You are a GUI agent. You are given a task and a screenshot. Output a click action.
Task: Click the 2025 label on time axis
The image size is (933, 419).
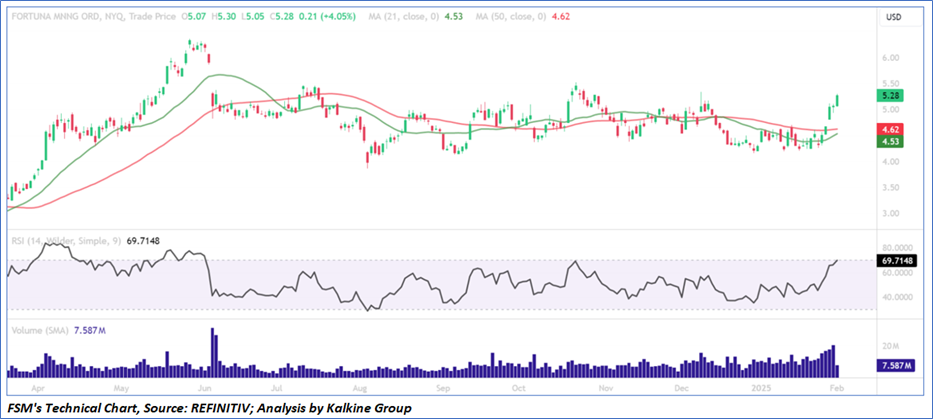click(762, 387)
